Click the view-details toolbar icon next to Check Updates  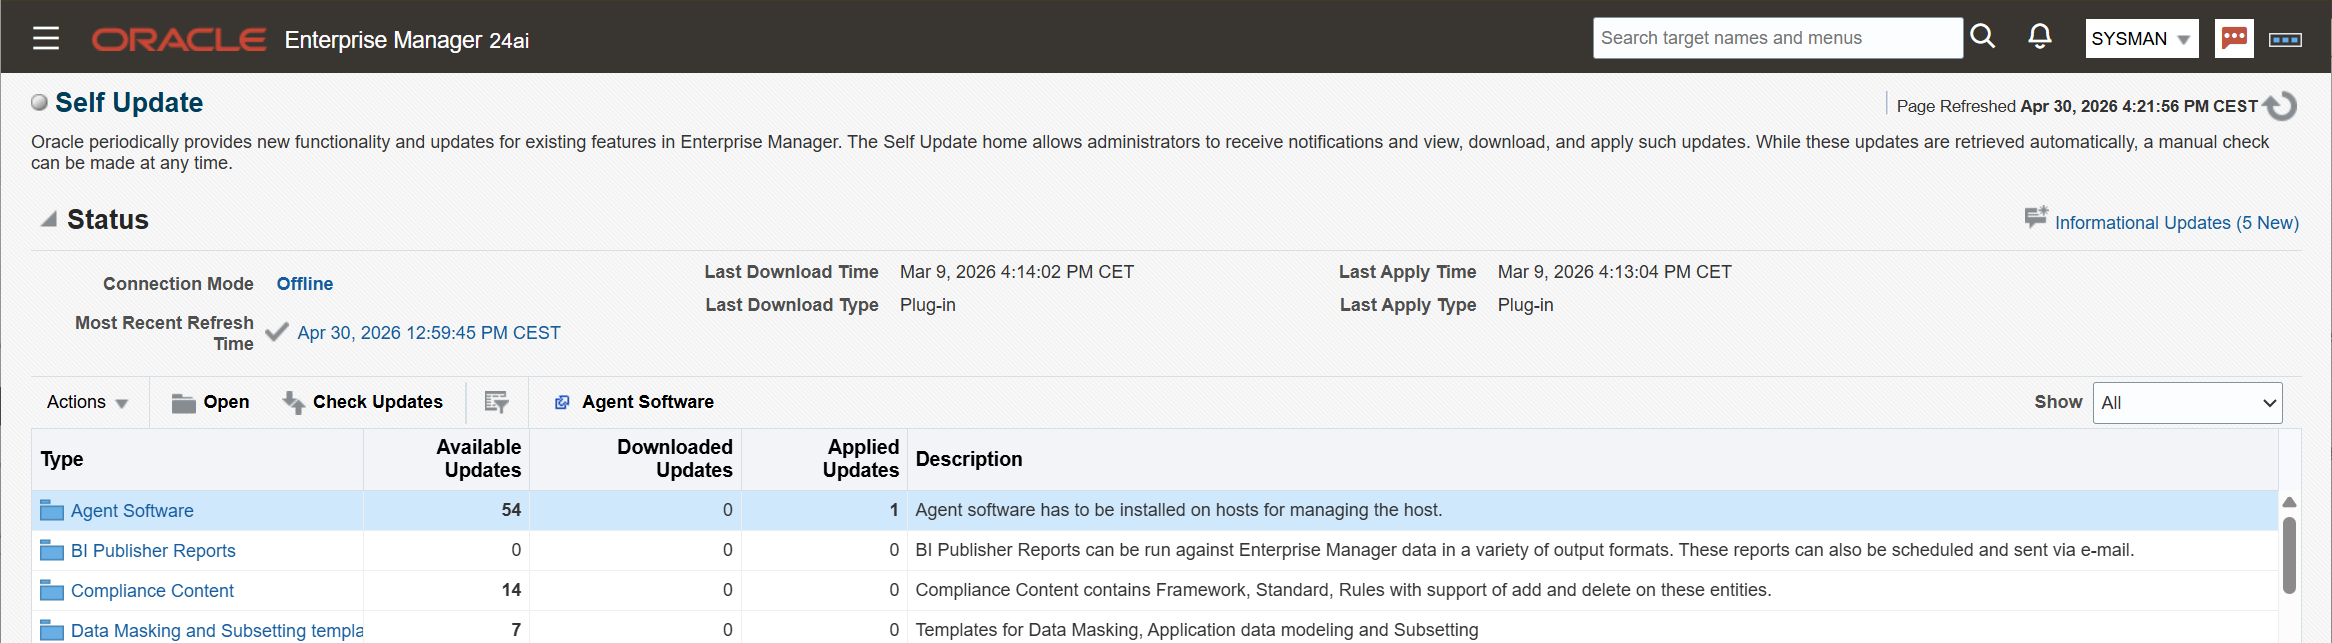496,402
